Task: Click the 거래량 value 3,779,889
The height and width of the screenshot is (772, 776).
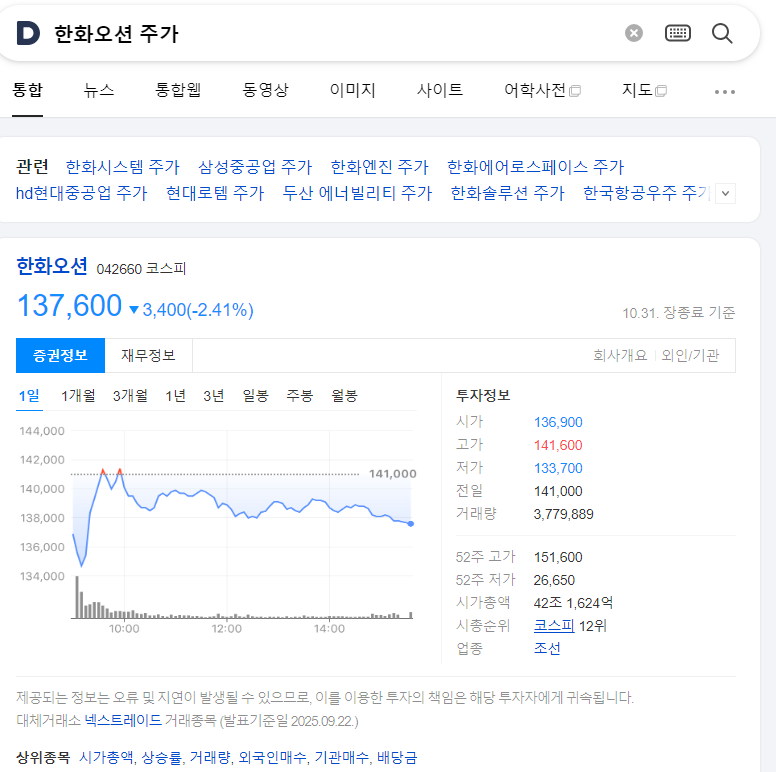Action: (563, 514)
